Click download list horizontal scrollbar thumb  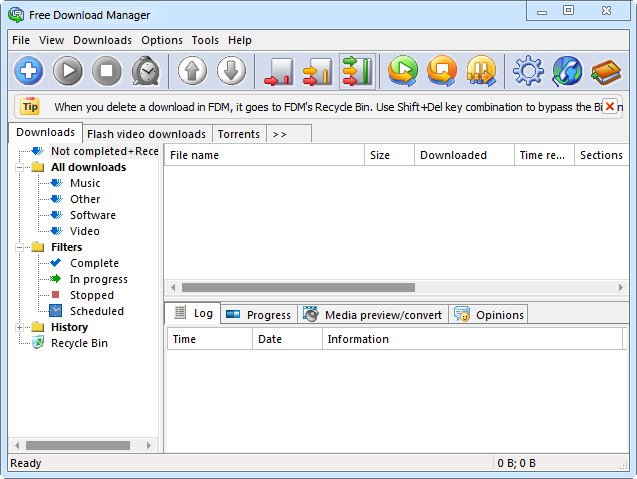pos(298,288)
